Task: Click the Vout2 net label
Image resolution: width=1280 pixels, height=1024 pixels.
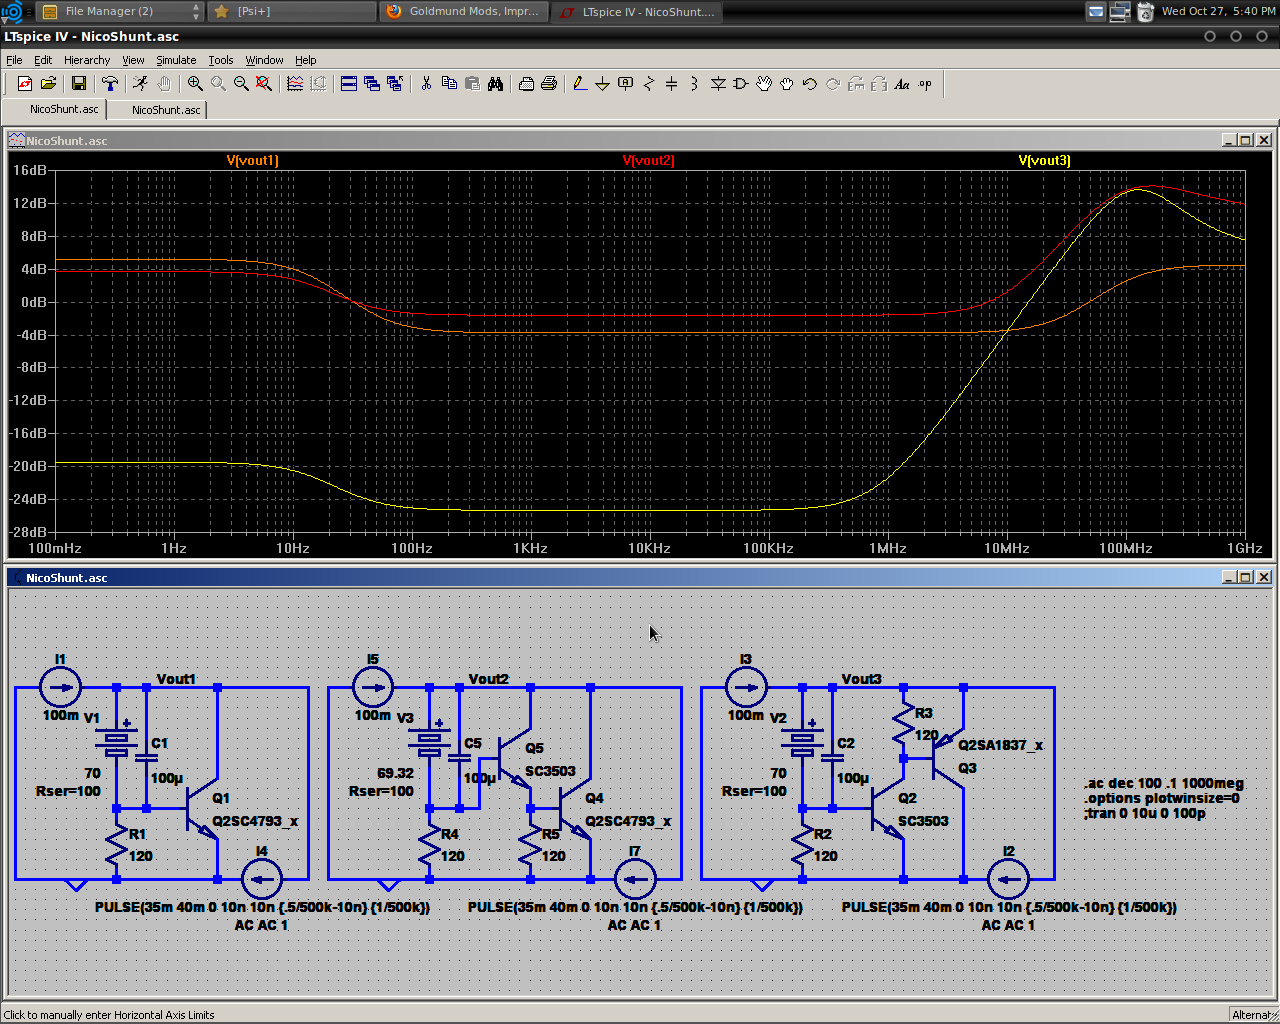Action: [x=489, y=679]
